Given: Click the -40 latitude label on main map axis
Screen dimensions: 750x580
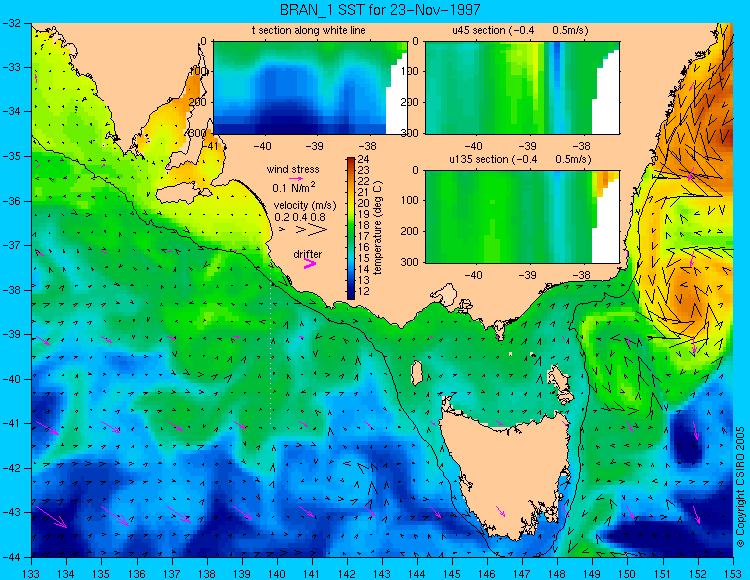Looking at the screenshot, I should (x=11, y=379).
